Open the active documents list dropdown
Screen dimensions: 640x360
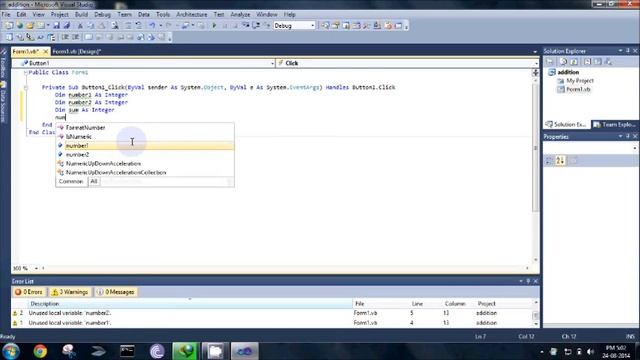pos(535,52)
